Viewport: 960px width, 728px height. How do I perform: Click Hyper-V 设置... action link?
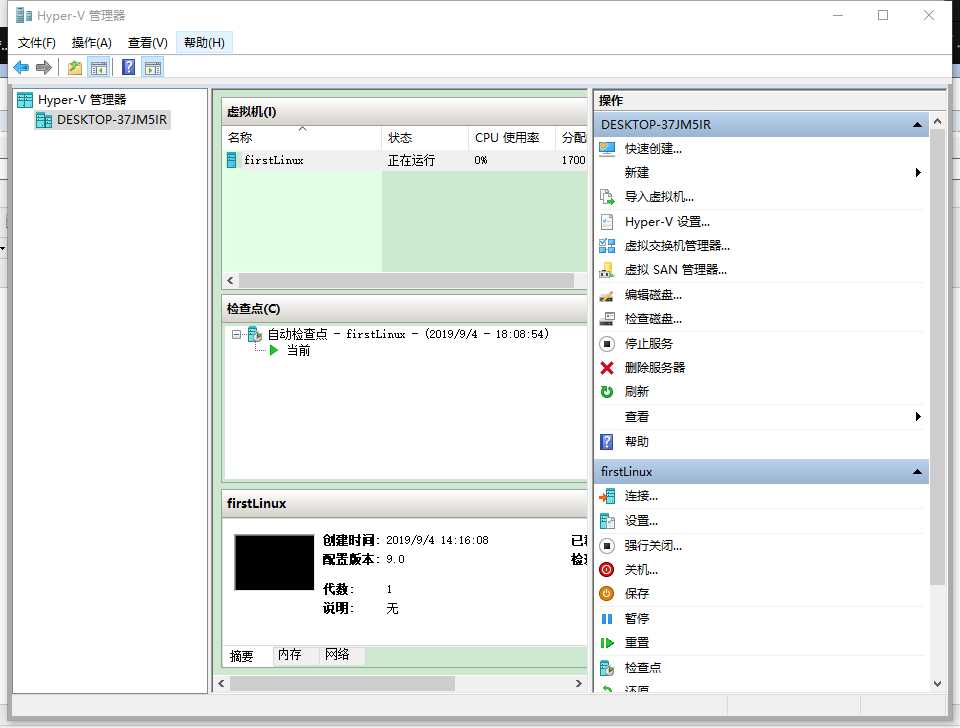(x=667, y=222)
